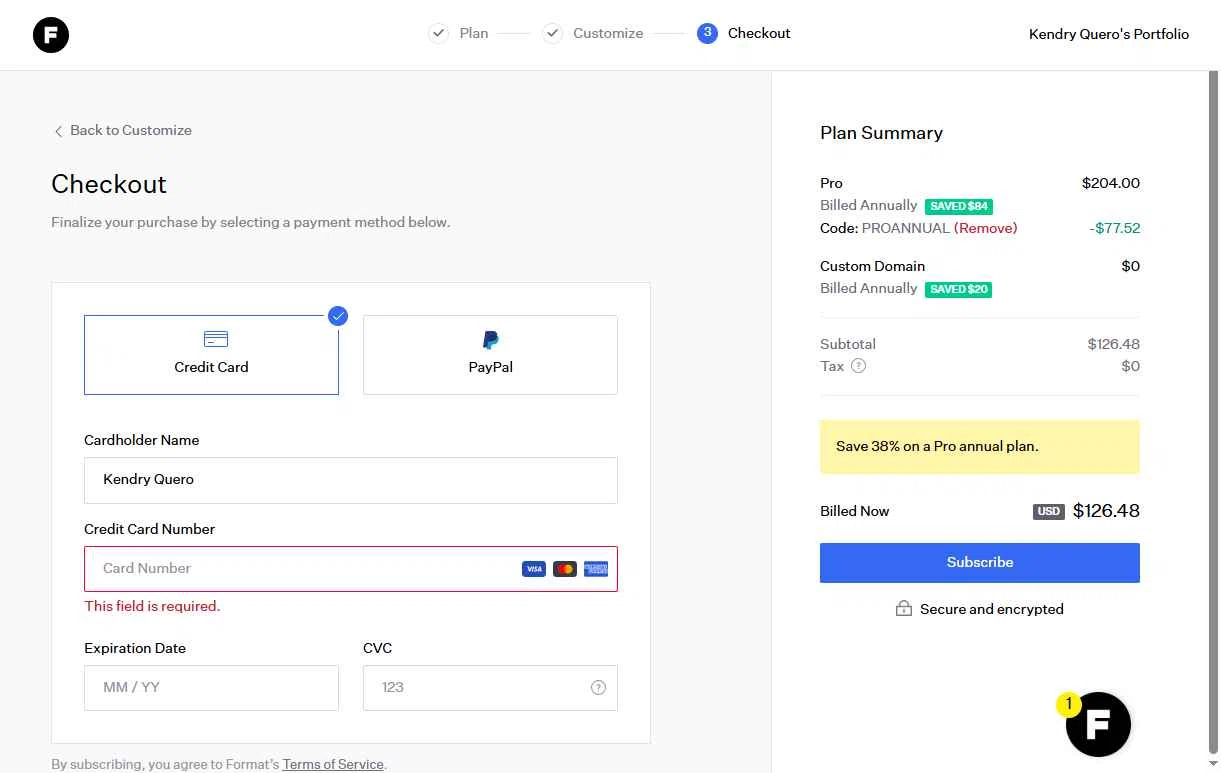The width and height of the screenshot is (1221, 773).
Task: Open the Terms of Service link
Action: (x=333, y=764)
